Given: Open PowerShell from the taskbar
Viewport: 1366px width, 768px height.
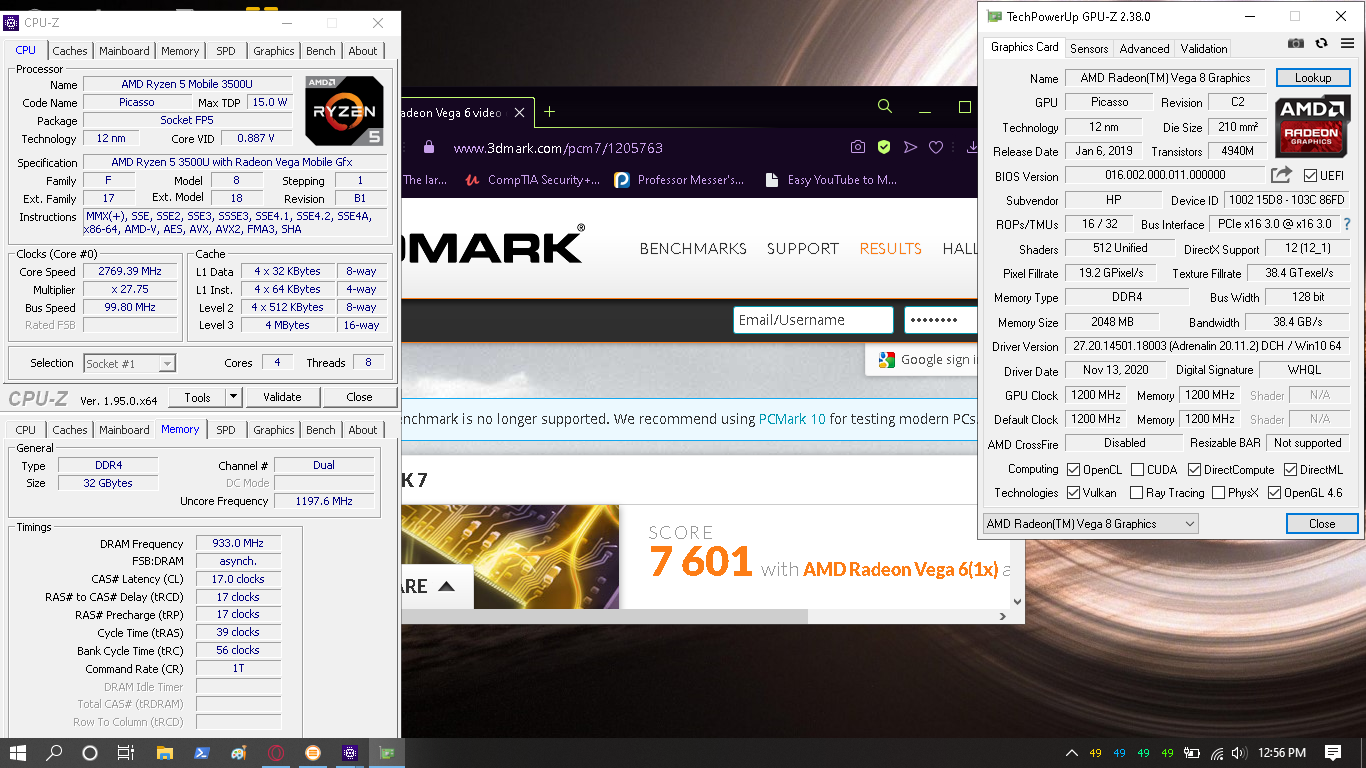Looking at the screenshot, I should click(x=201, y=753).
